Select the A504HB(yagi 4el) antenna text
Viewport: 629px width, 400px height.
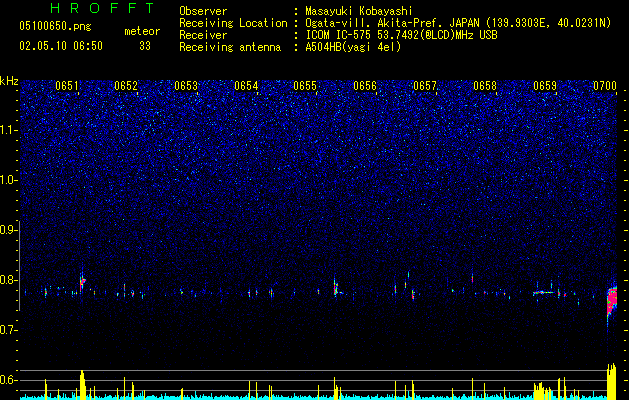(353, 47)
